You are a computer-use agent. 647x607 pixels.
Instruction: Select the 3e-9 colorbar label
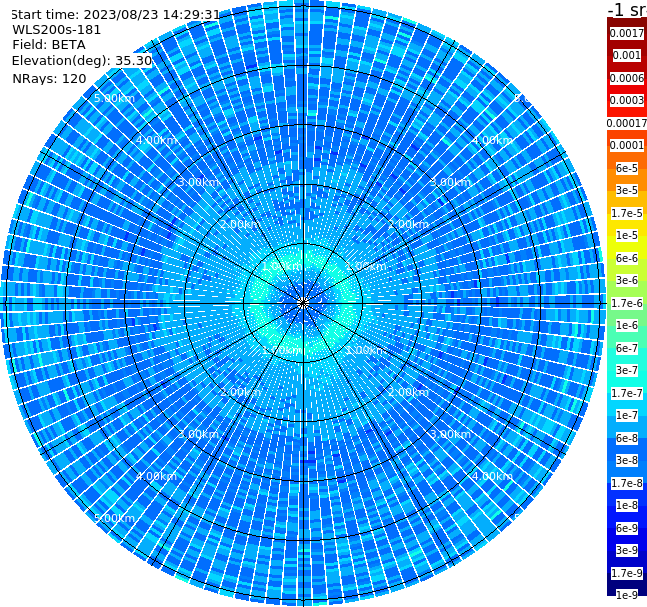627,550
